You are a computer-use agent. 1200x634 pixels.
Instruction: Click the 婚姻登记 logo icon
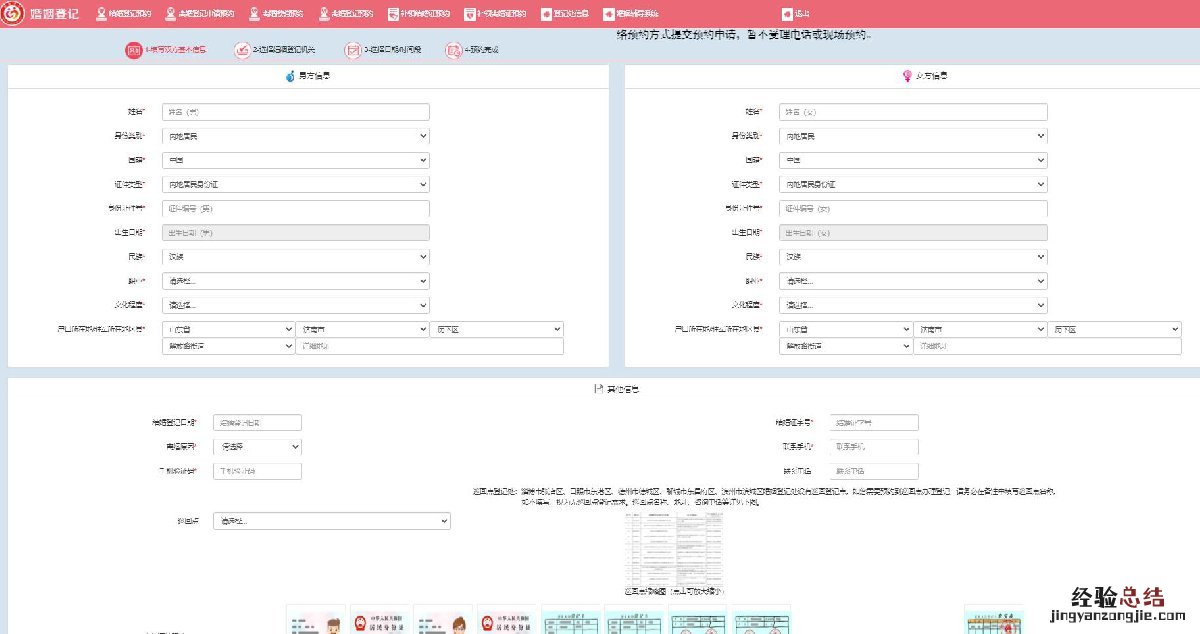tap(13, 14)
